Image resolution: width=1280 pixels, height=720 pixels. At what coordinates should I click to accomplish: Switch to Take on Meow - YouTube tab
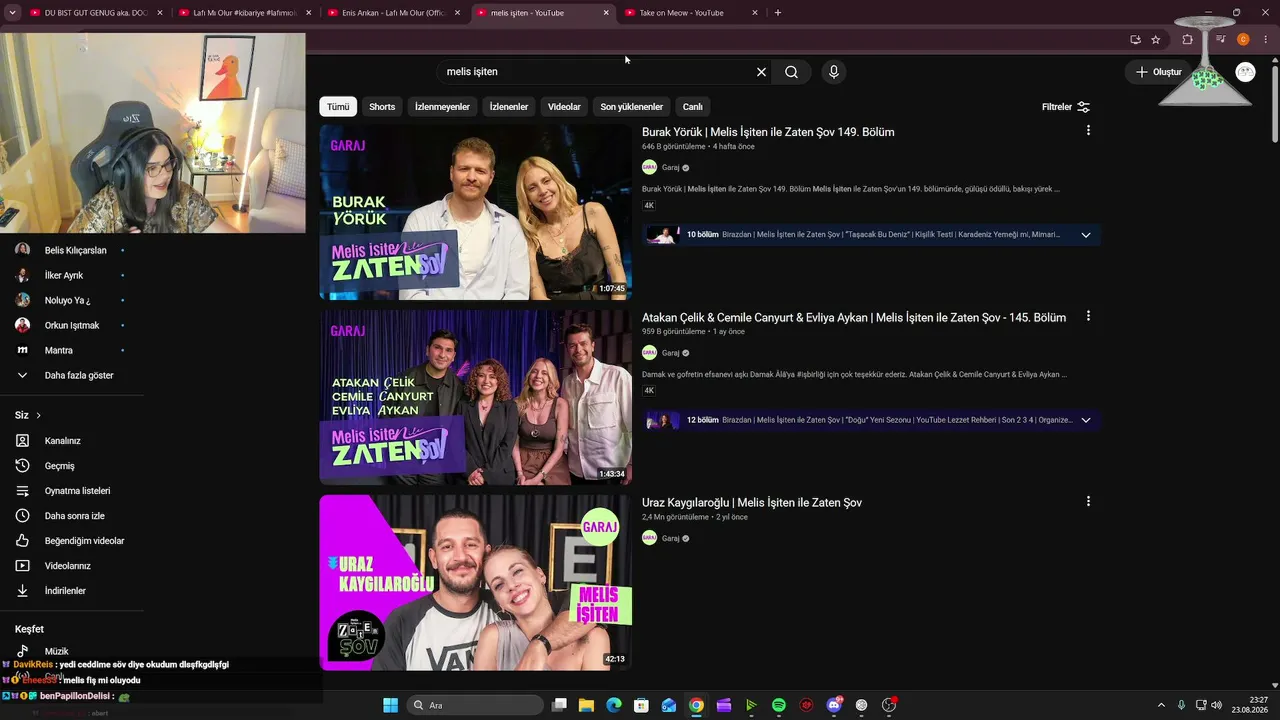(x=692, y=13)
